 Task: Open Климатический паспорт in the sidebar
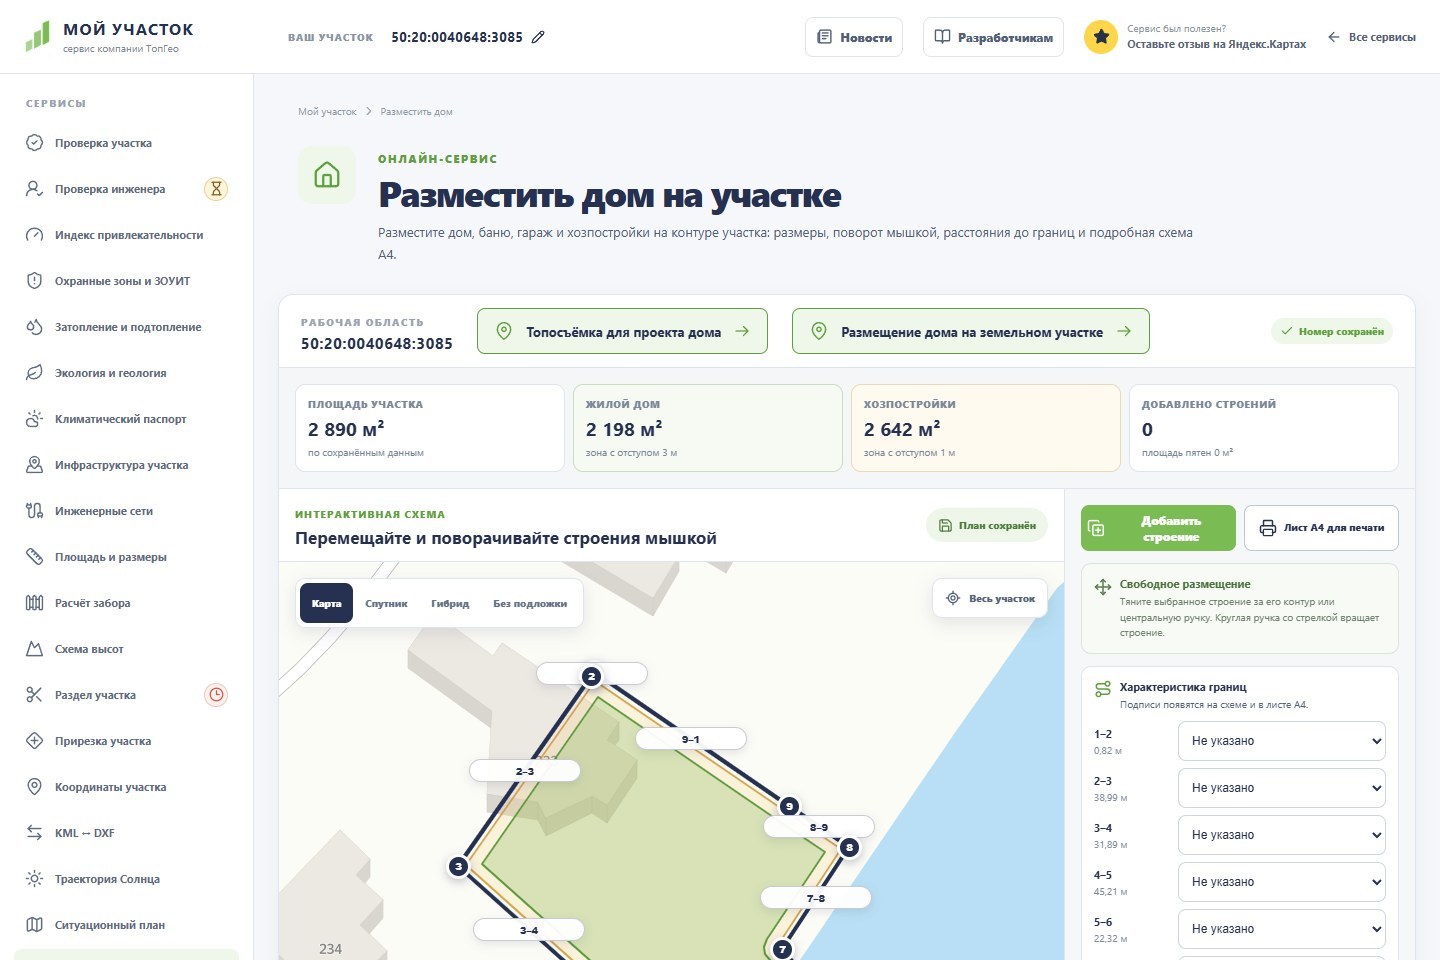point(128,419)
